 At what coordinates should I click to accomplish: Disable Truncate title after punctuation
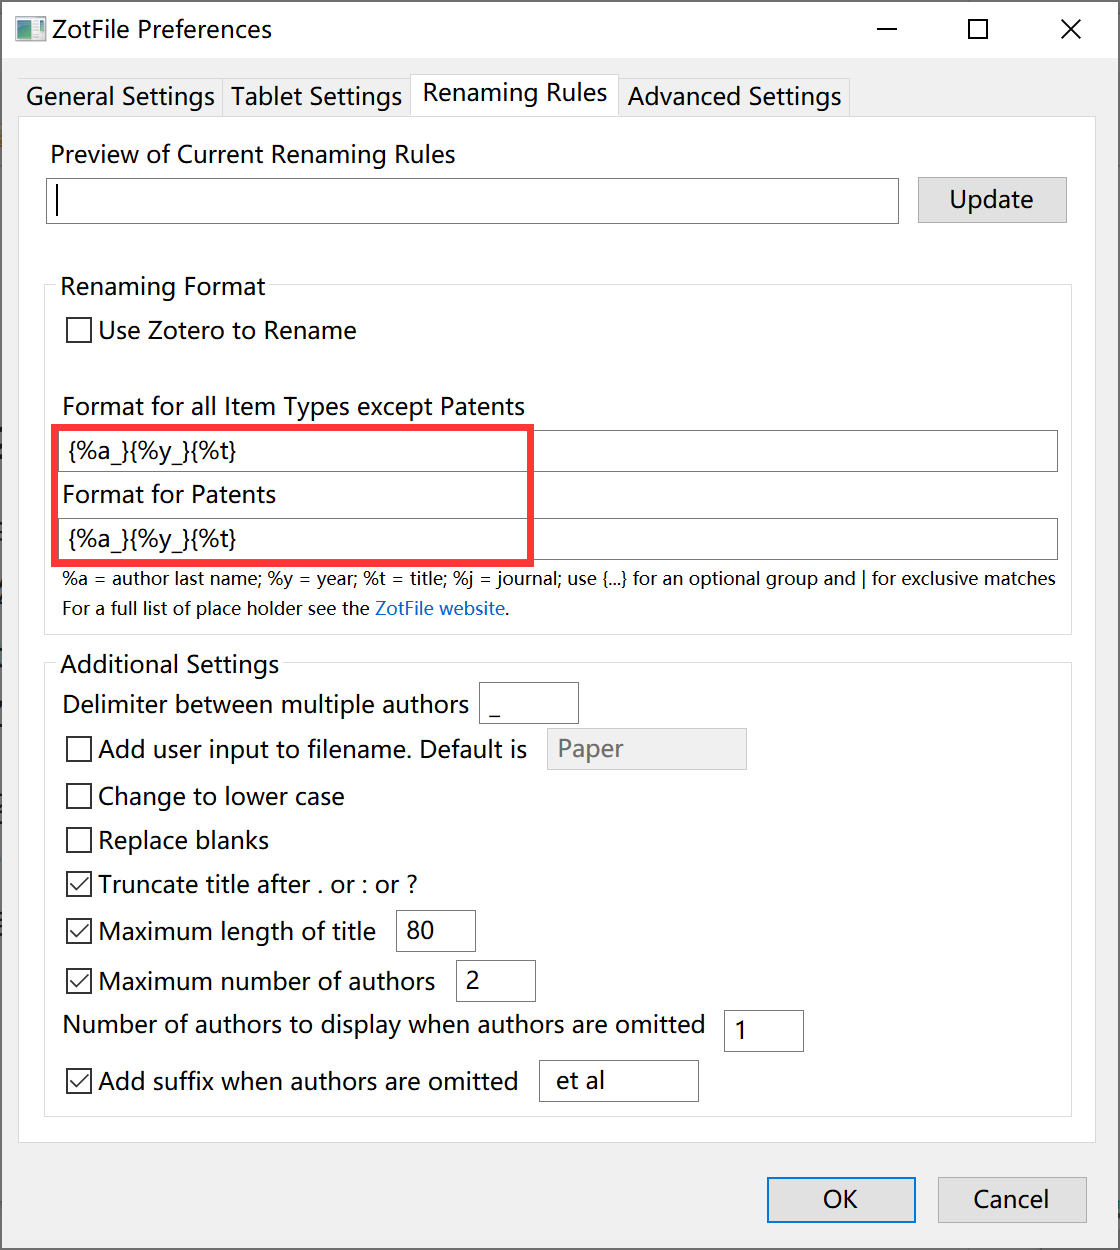(79, 884)
